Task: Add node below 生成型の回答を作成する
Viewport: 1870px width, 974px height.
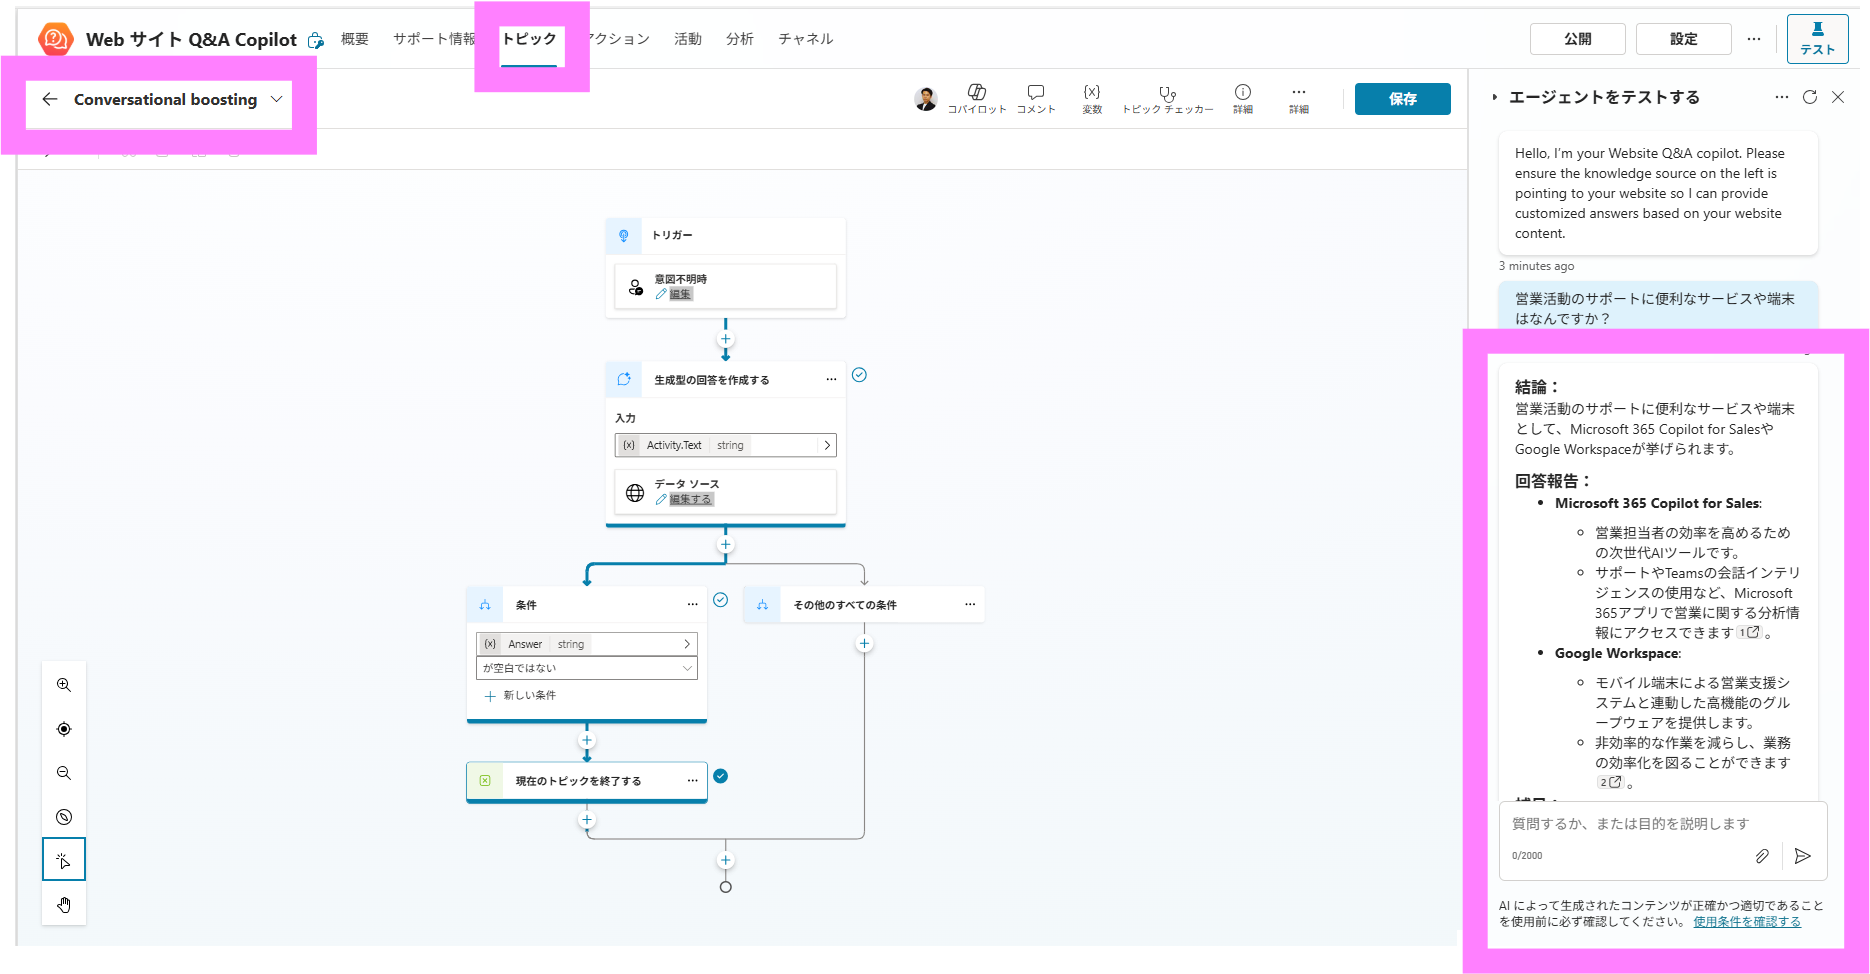Action: coord(726,545)
